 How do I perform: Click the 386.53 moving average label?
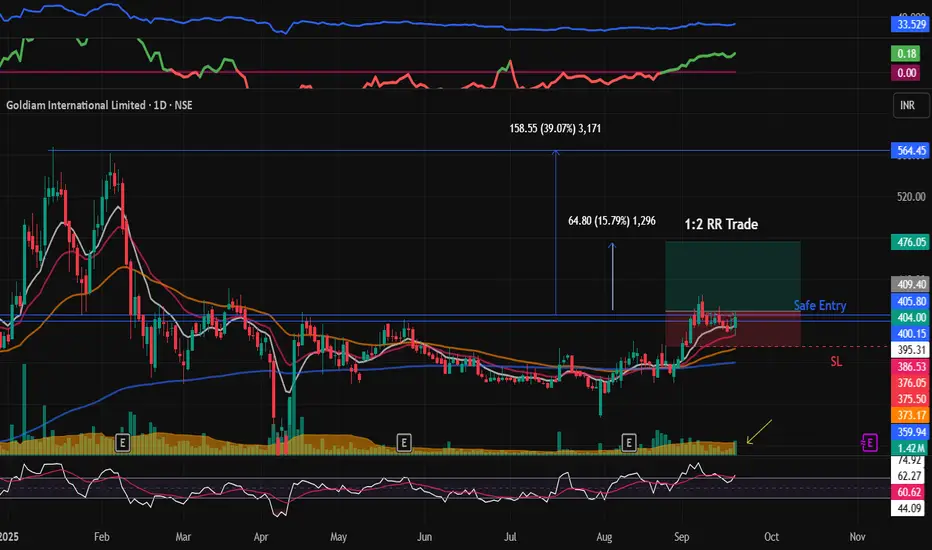[911, 366]
